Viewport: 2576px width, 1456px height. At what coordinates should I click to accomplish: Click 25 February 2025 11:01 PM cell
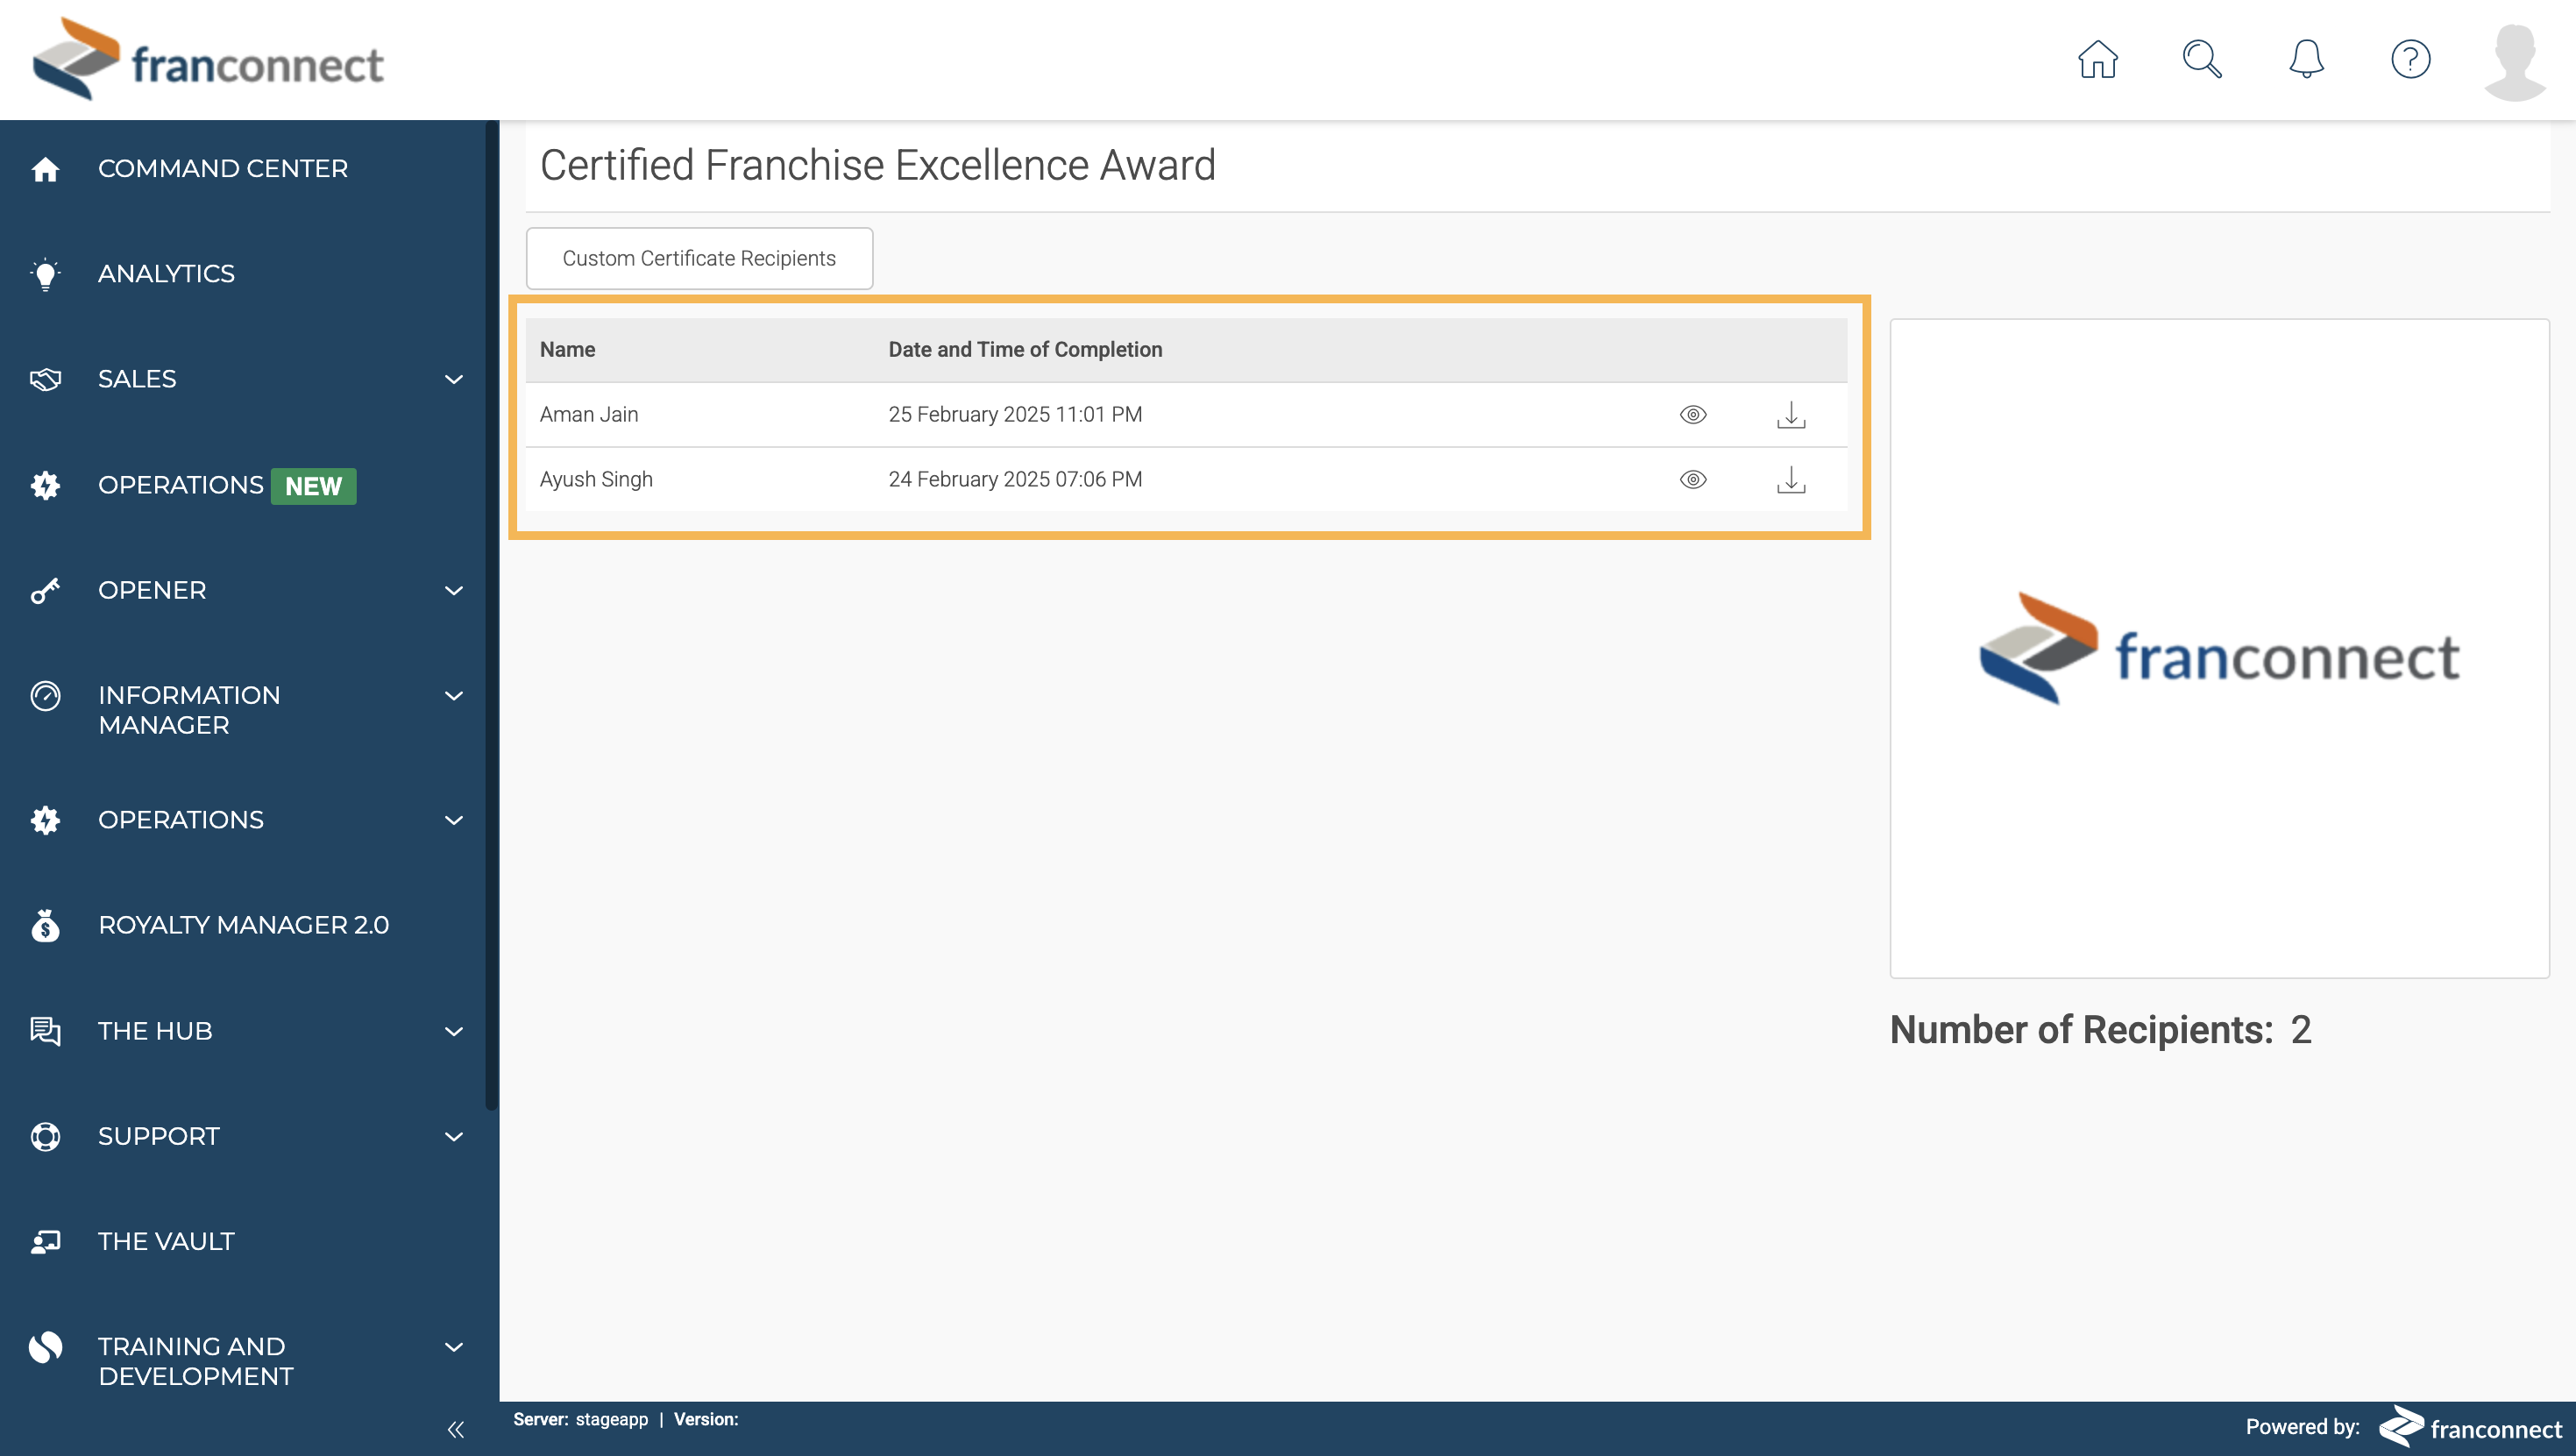pos(1015,414)
